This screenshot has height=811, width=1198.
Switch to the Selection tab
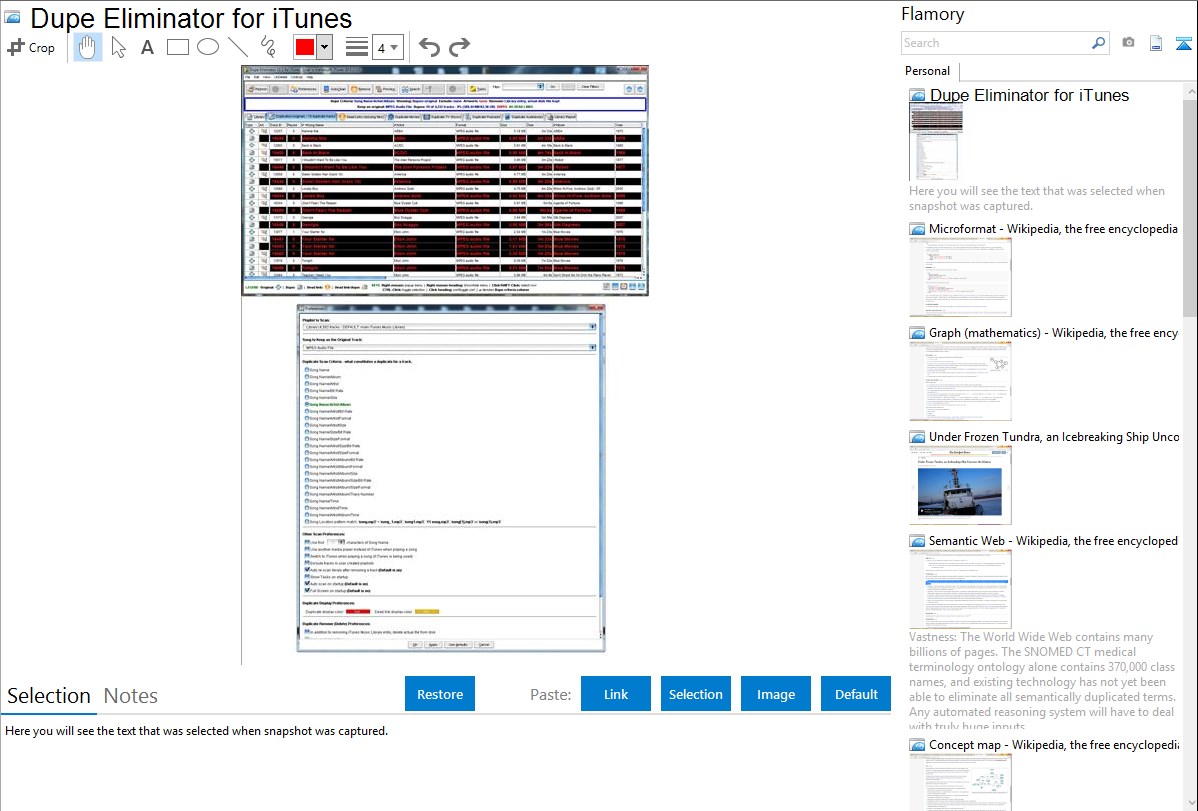49,696
